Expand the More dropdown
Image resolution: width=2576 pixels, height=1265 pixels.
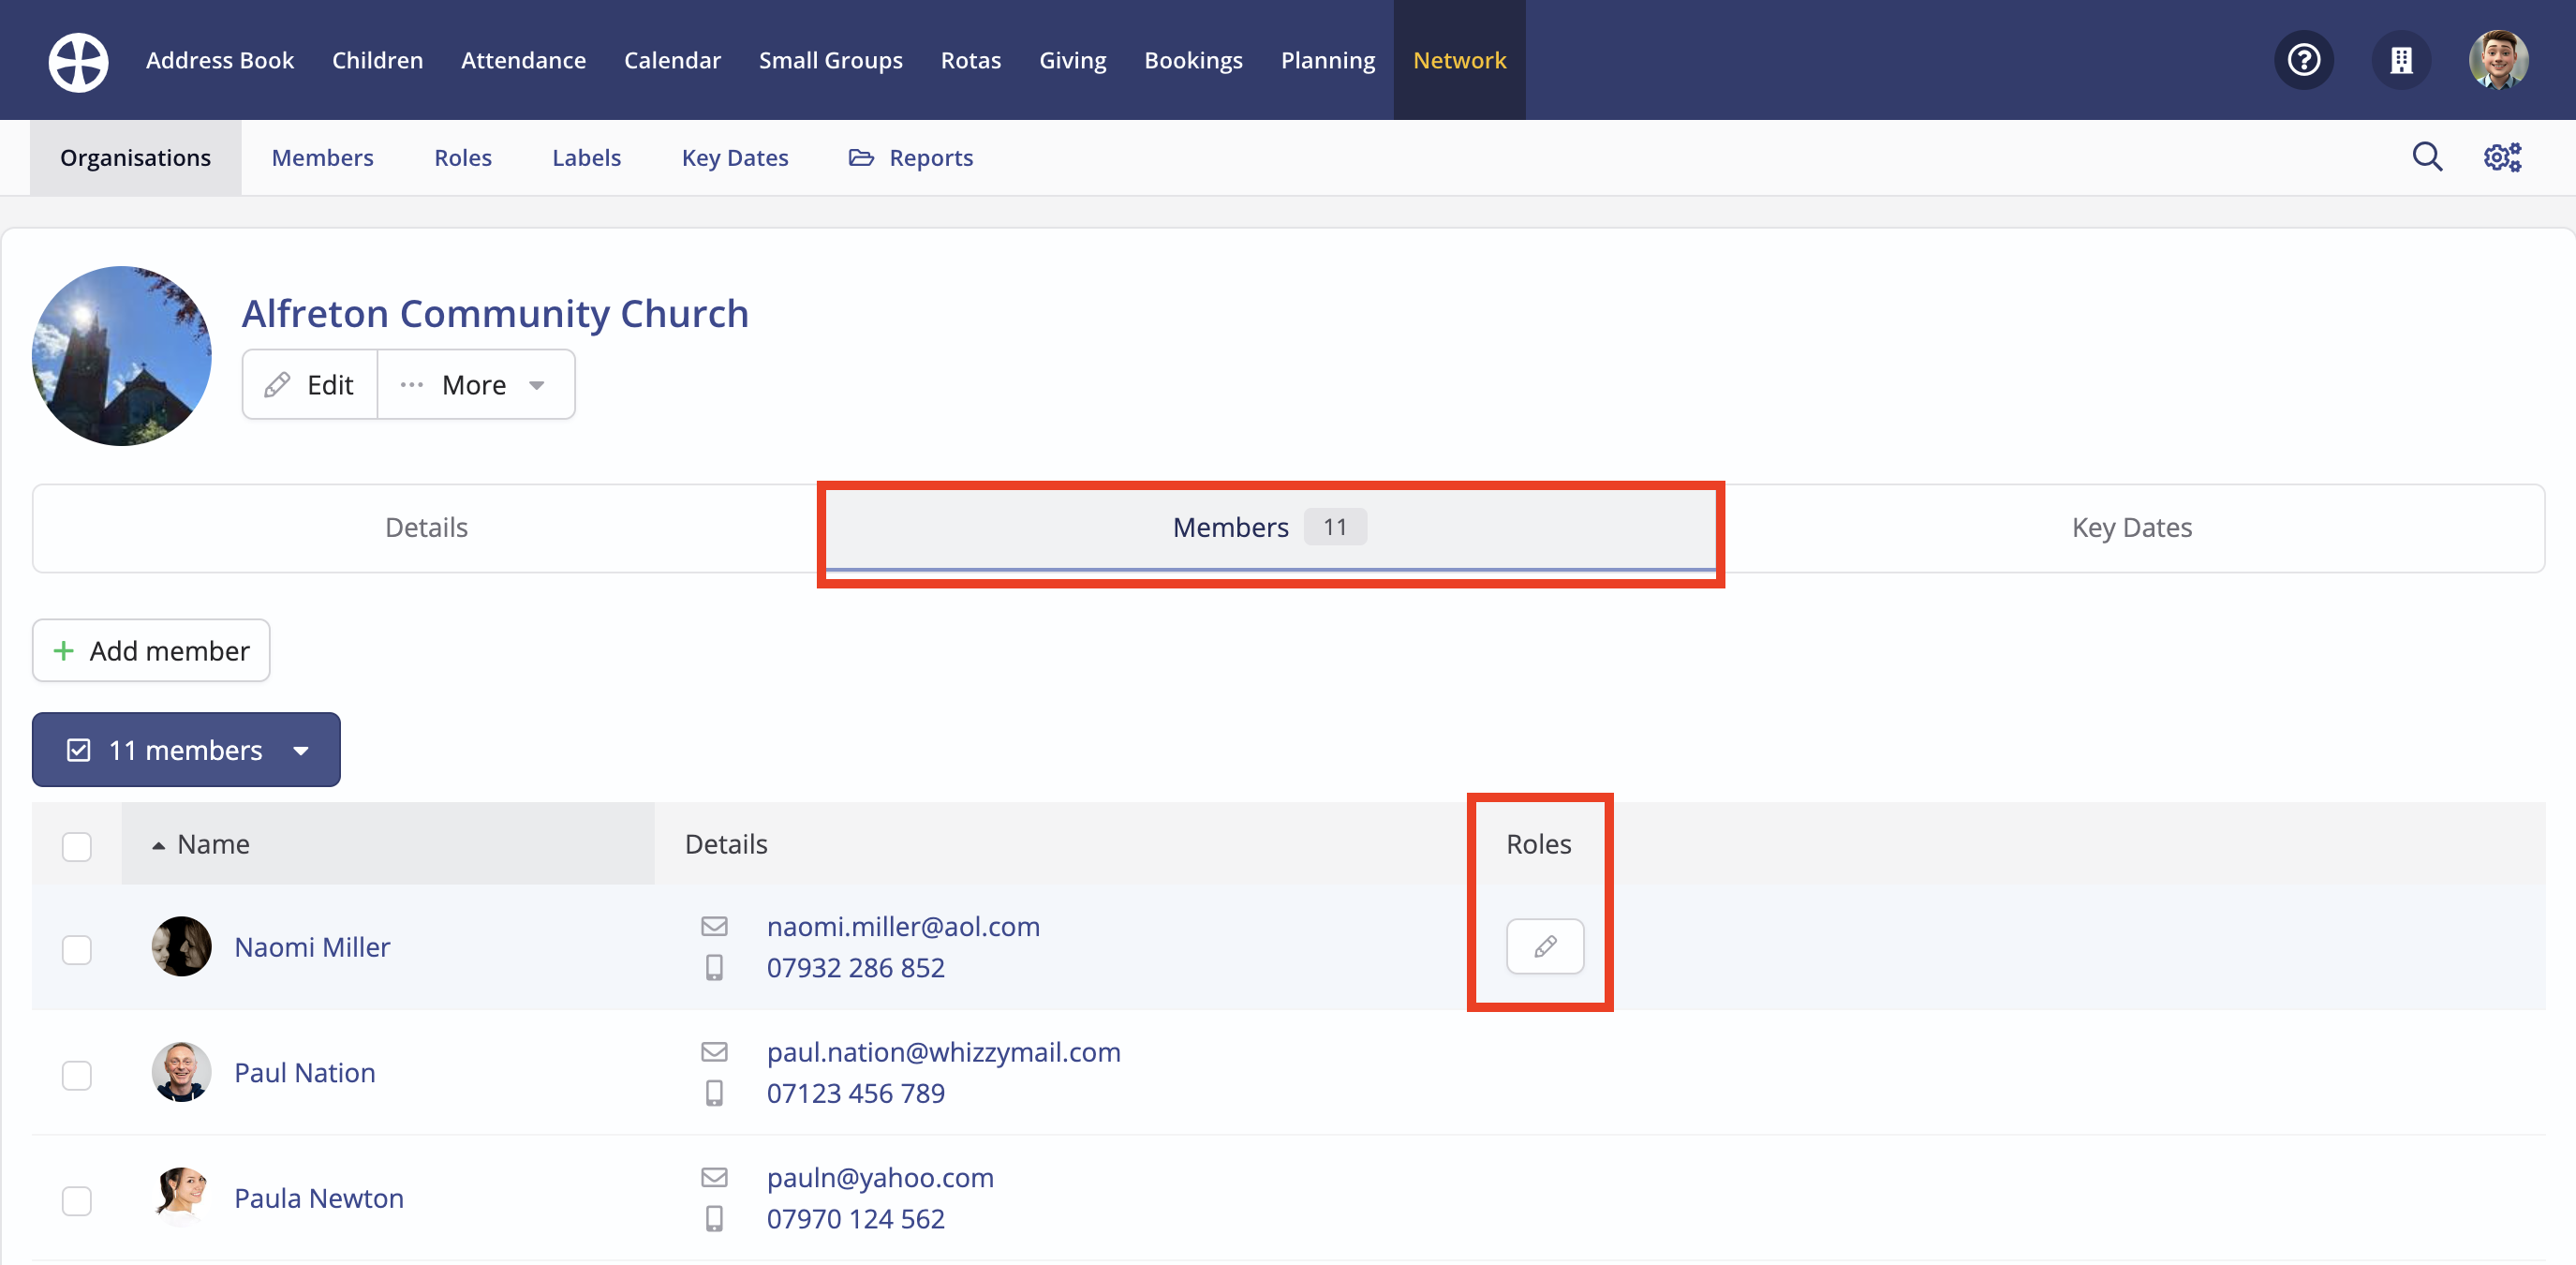[x=475, y=385]
